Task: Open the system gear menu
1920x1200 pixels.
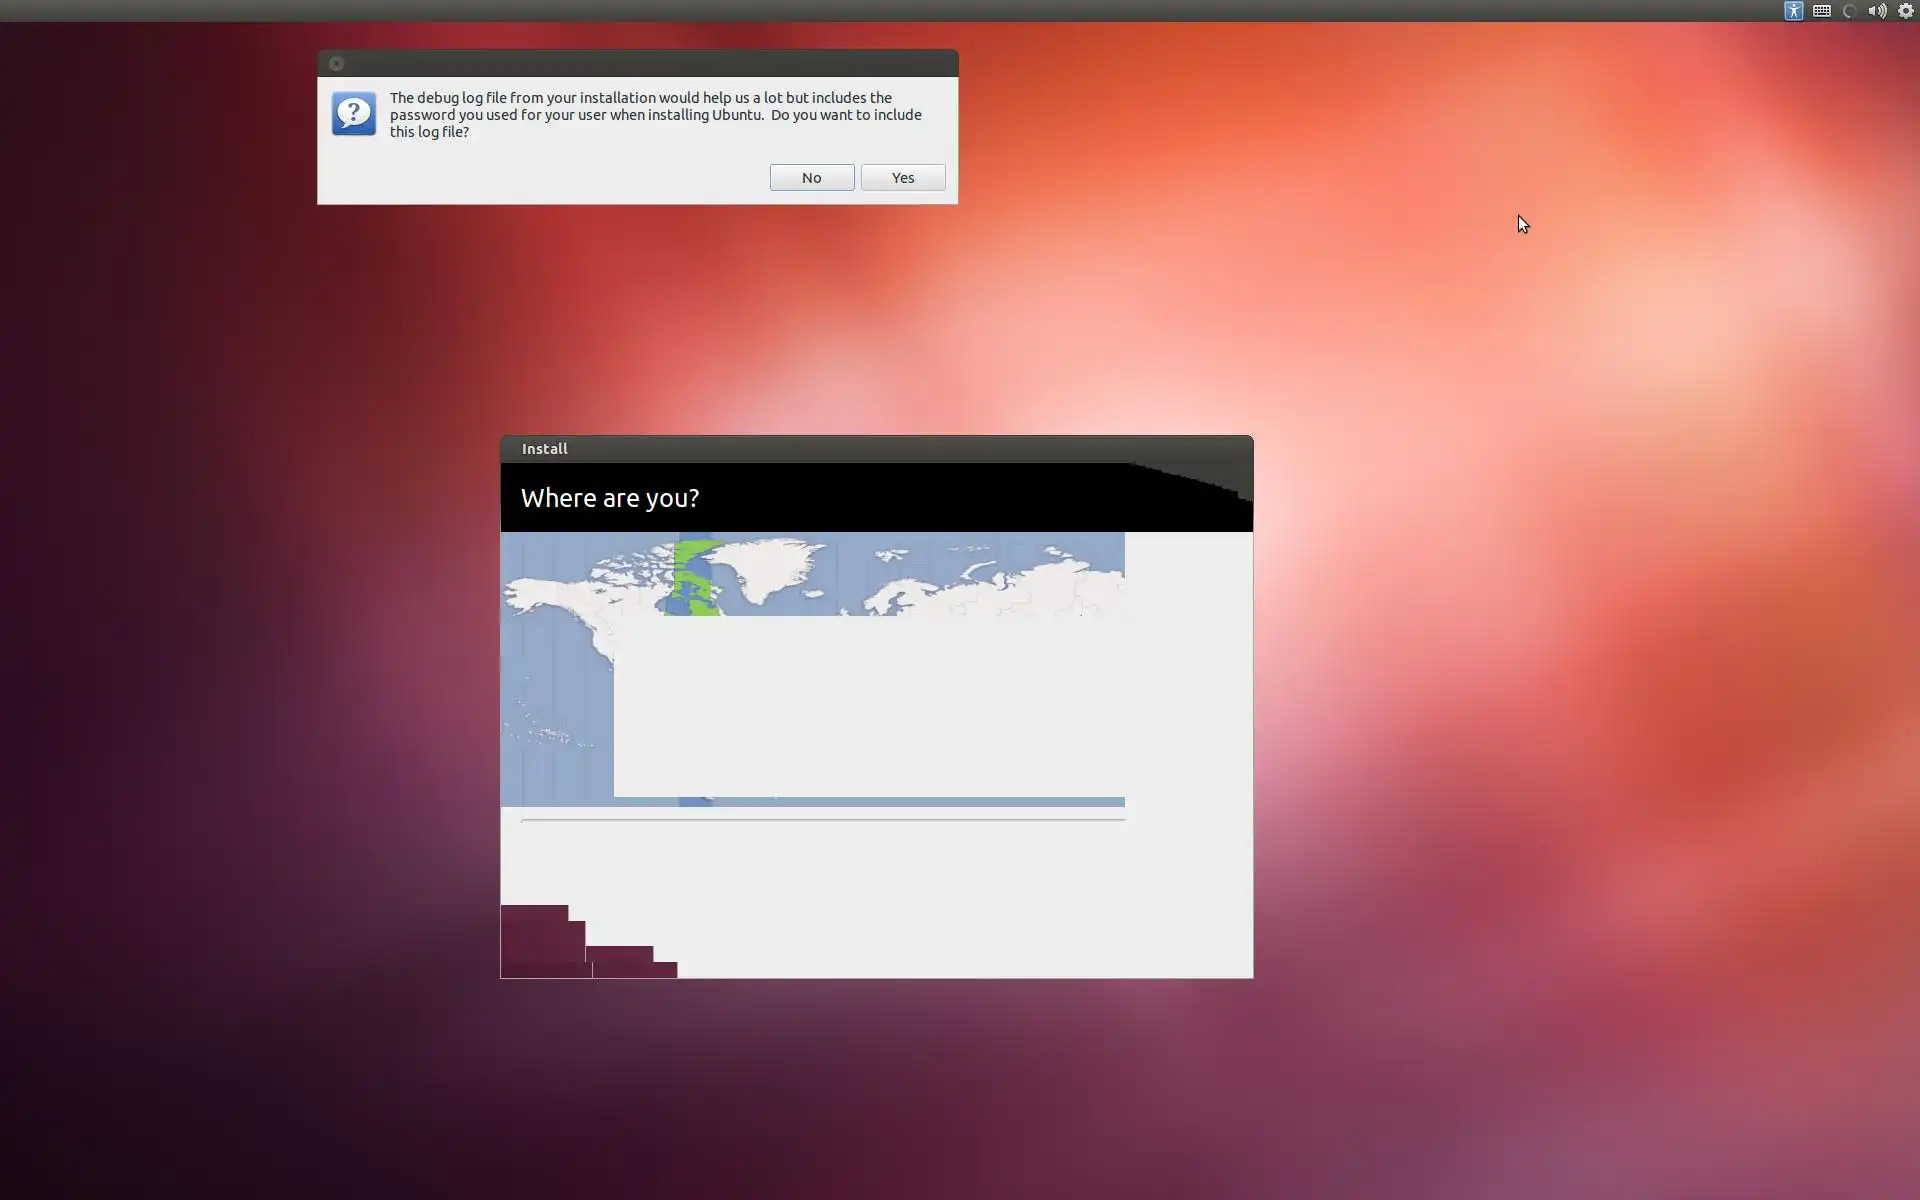Action: pos(1906,11)
